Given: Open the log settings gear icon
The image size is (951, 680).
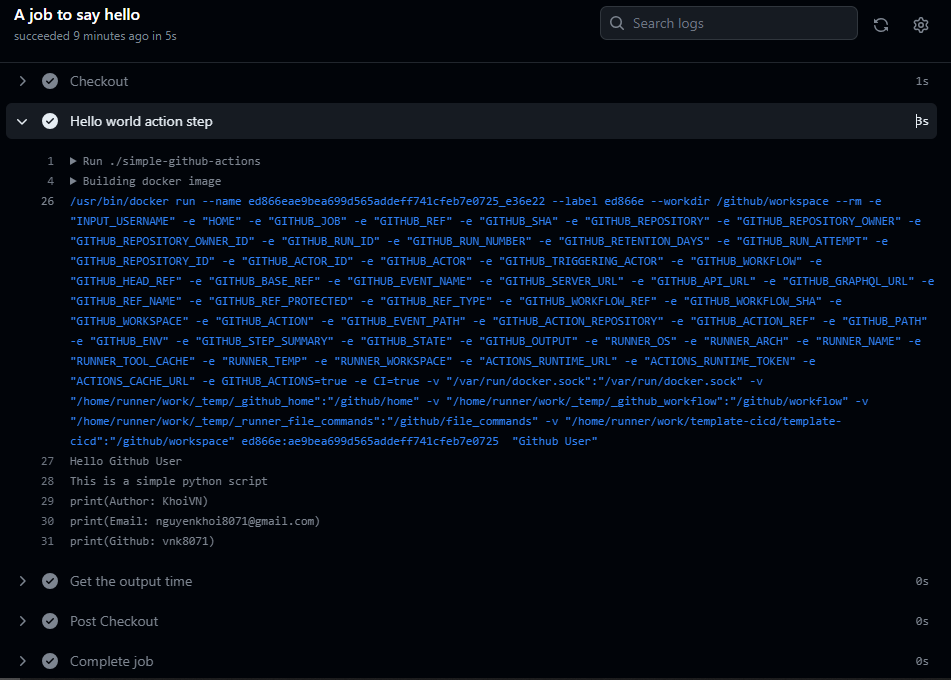Looking at the screenshot, I should [x=920, y=24].
